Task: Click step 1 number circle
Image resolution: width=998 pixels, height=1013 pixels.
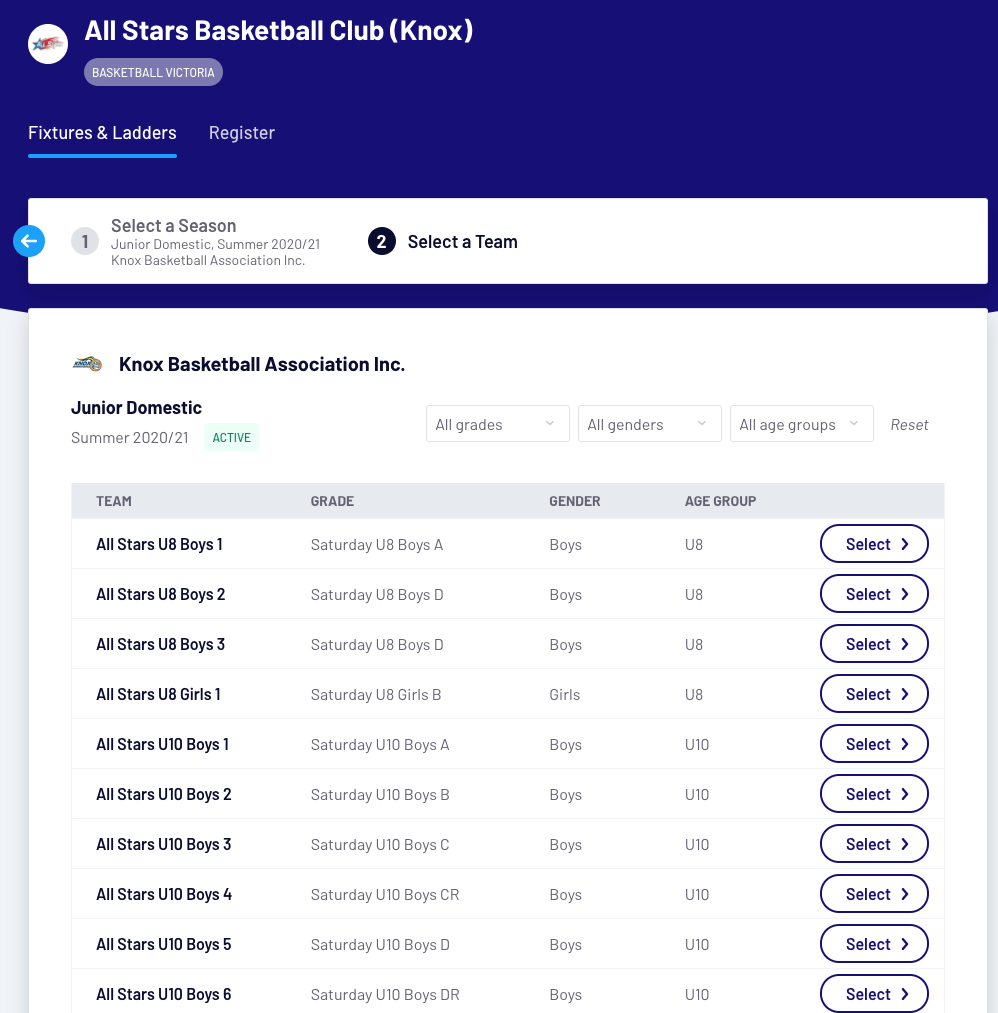Action: [x=85, y=241]
